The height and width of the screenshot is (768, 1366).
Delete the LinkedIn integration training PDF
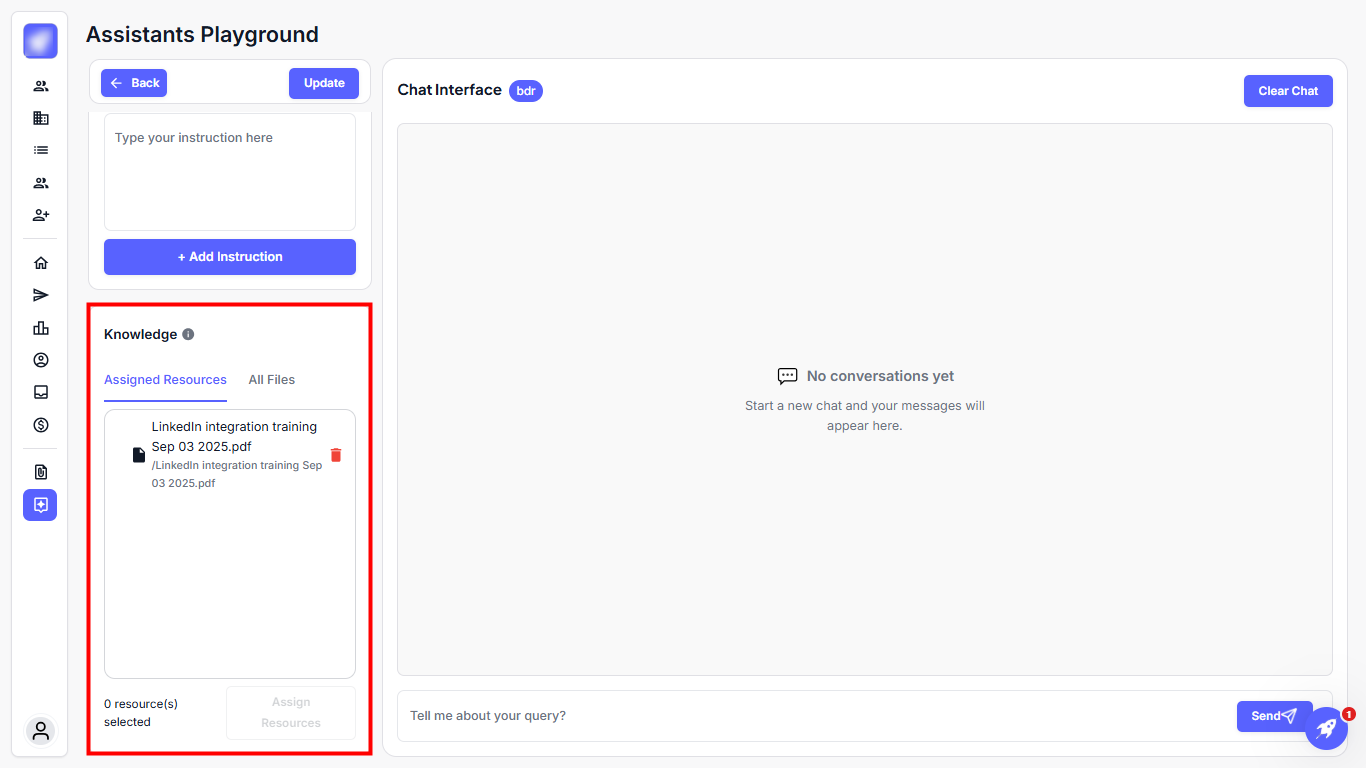[336, 455]
